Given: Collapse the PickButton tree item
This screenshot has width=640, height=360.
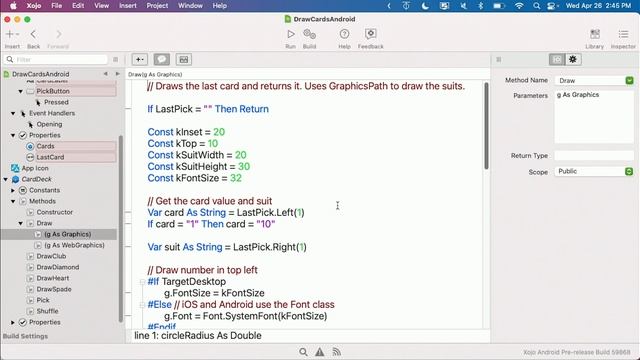Looking at the screenshot, I should [20, 91].
